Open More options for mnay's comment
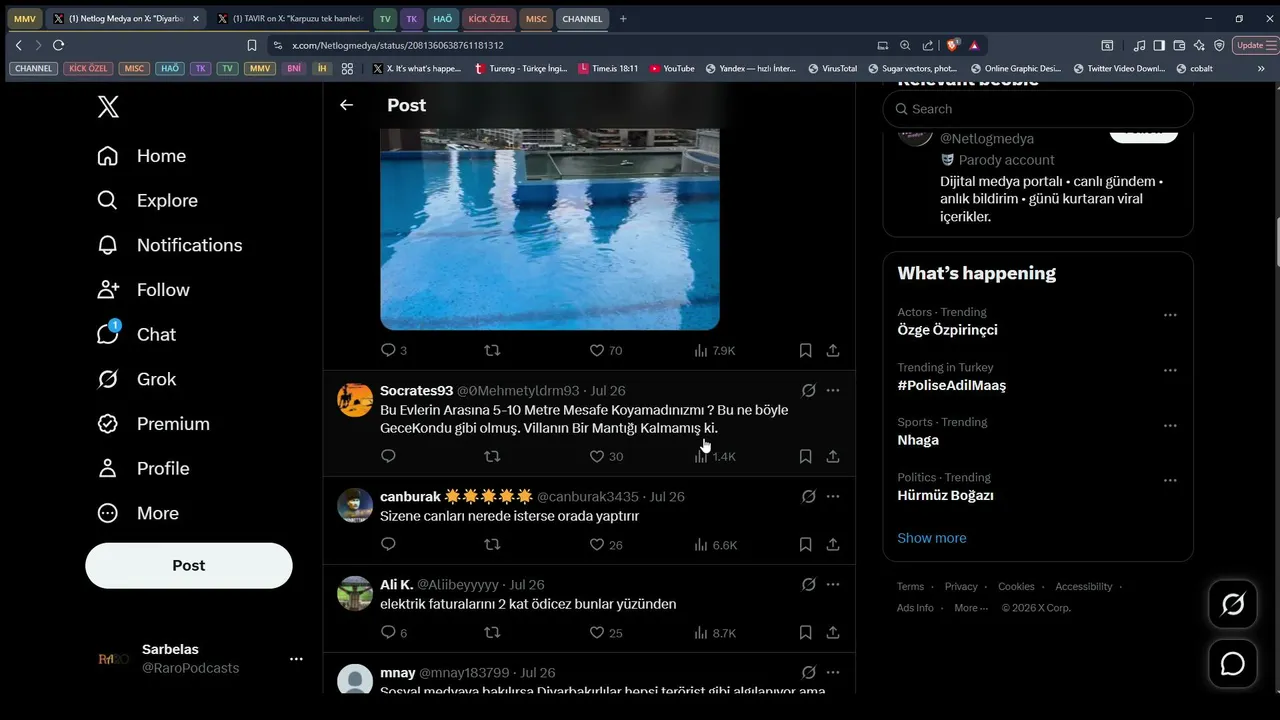The height and width of the screenshot is (720, 1280). coord(833,672)
